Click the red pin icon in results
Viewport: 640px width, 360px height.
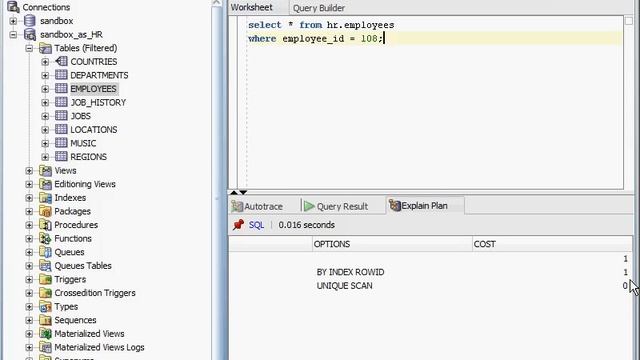click(x=238, y=225)
